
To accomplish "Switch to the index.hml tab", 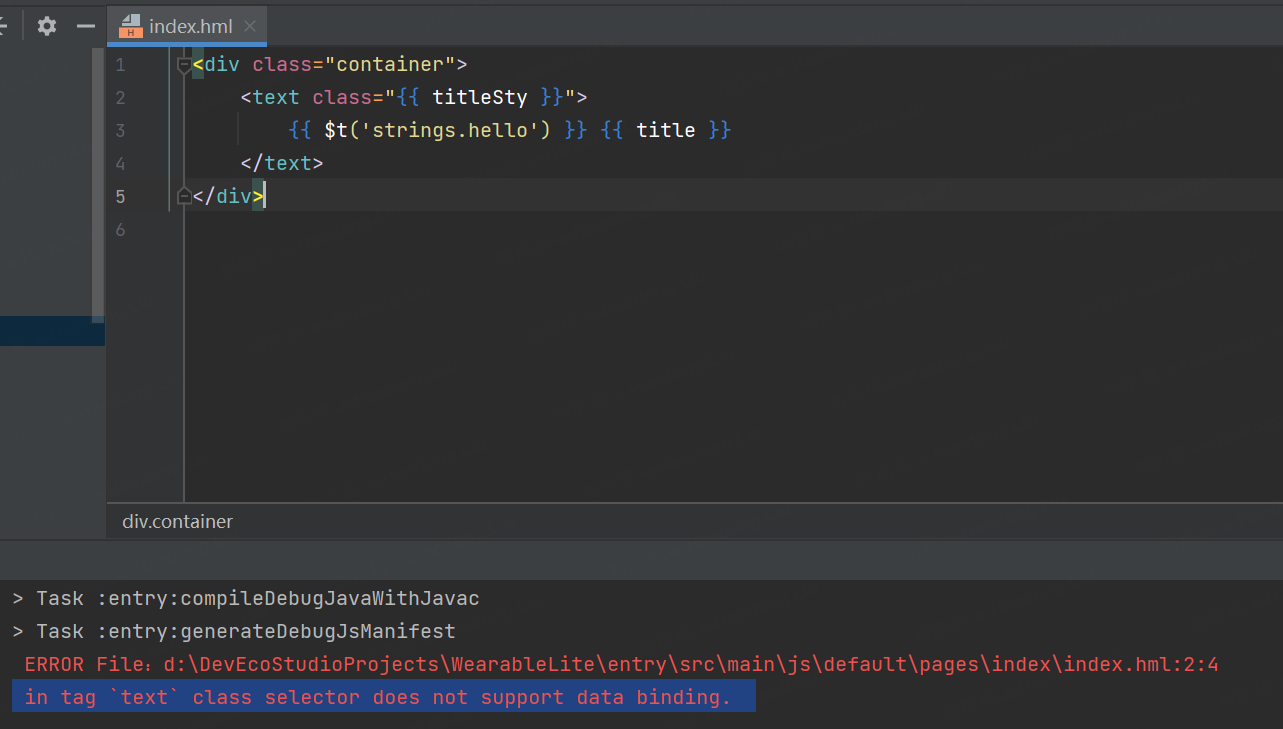I will [x=190, y=27].
